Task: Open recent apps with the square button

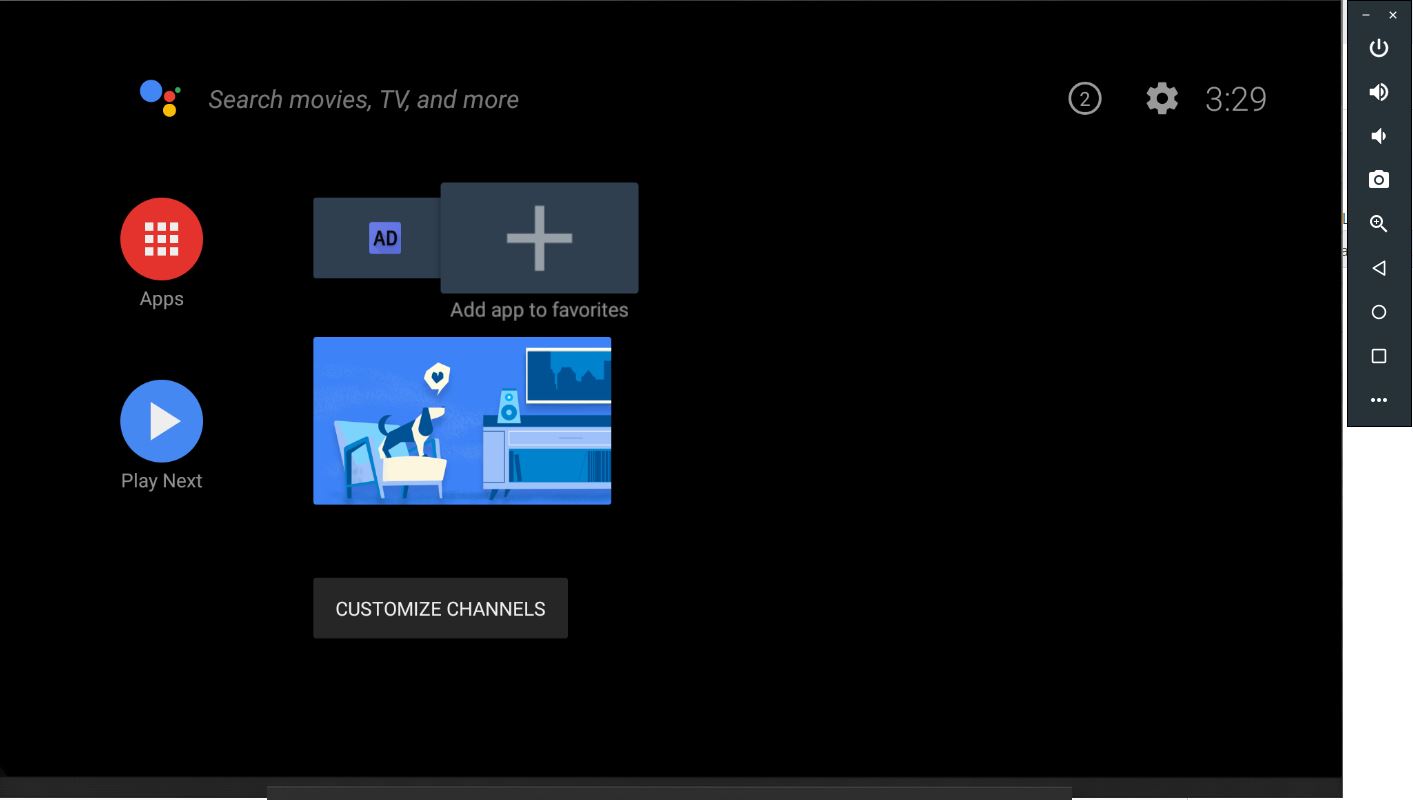Action: [1378, 355]
